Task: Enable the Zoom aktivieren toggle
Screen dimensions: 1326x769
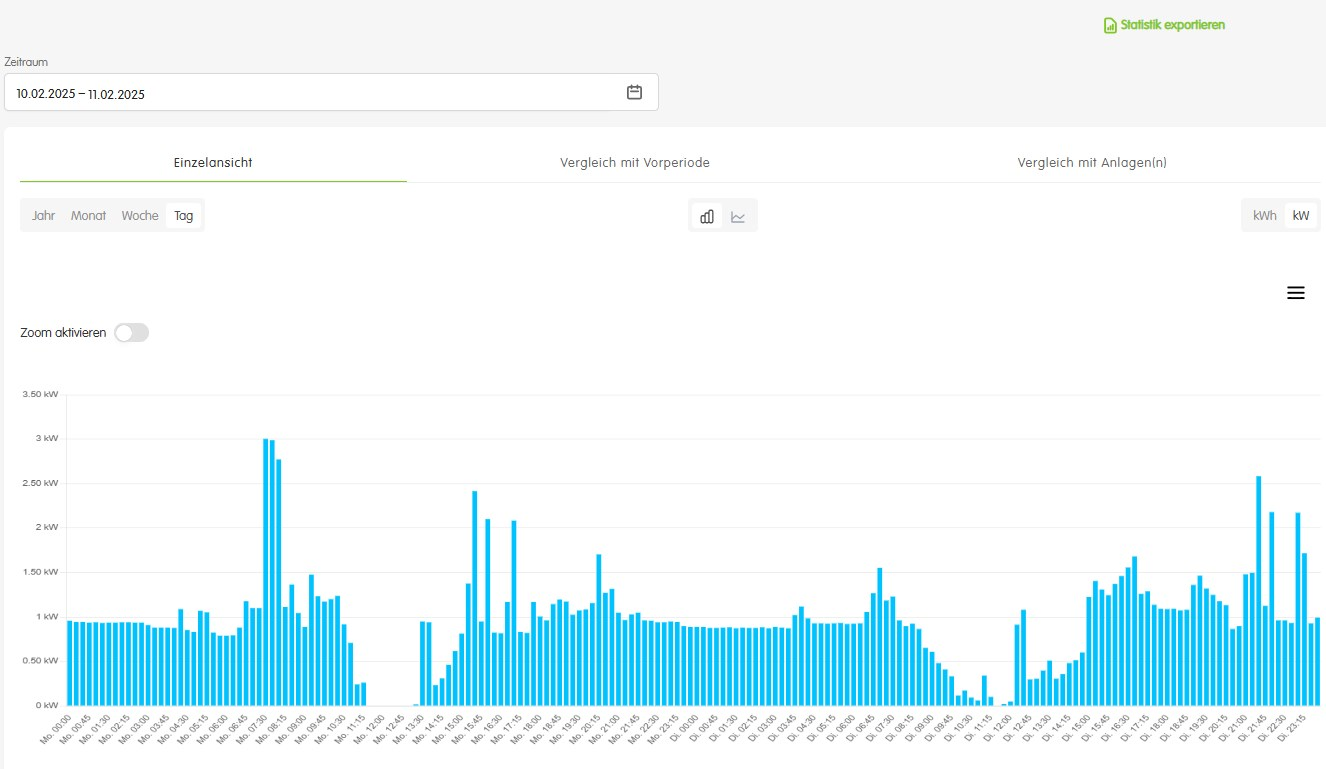Action: click(x=131, y=333)
